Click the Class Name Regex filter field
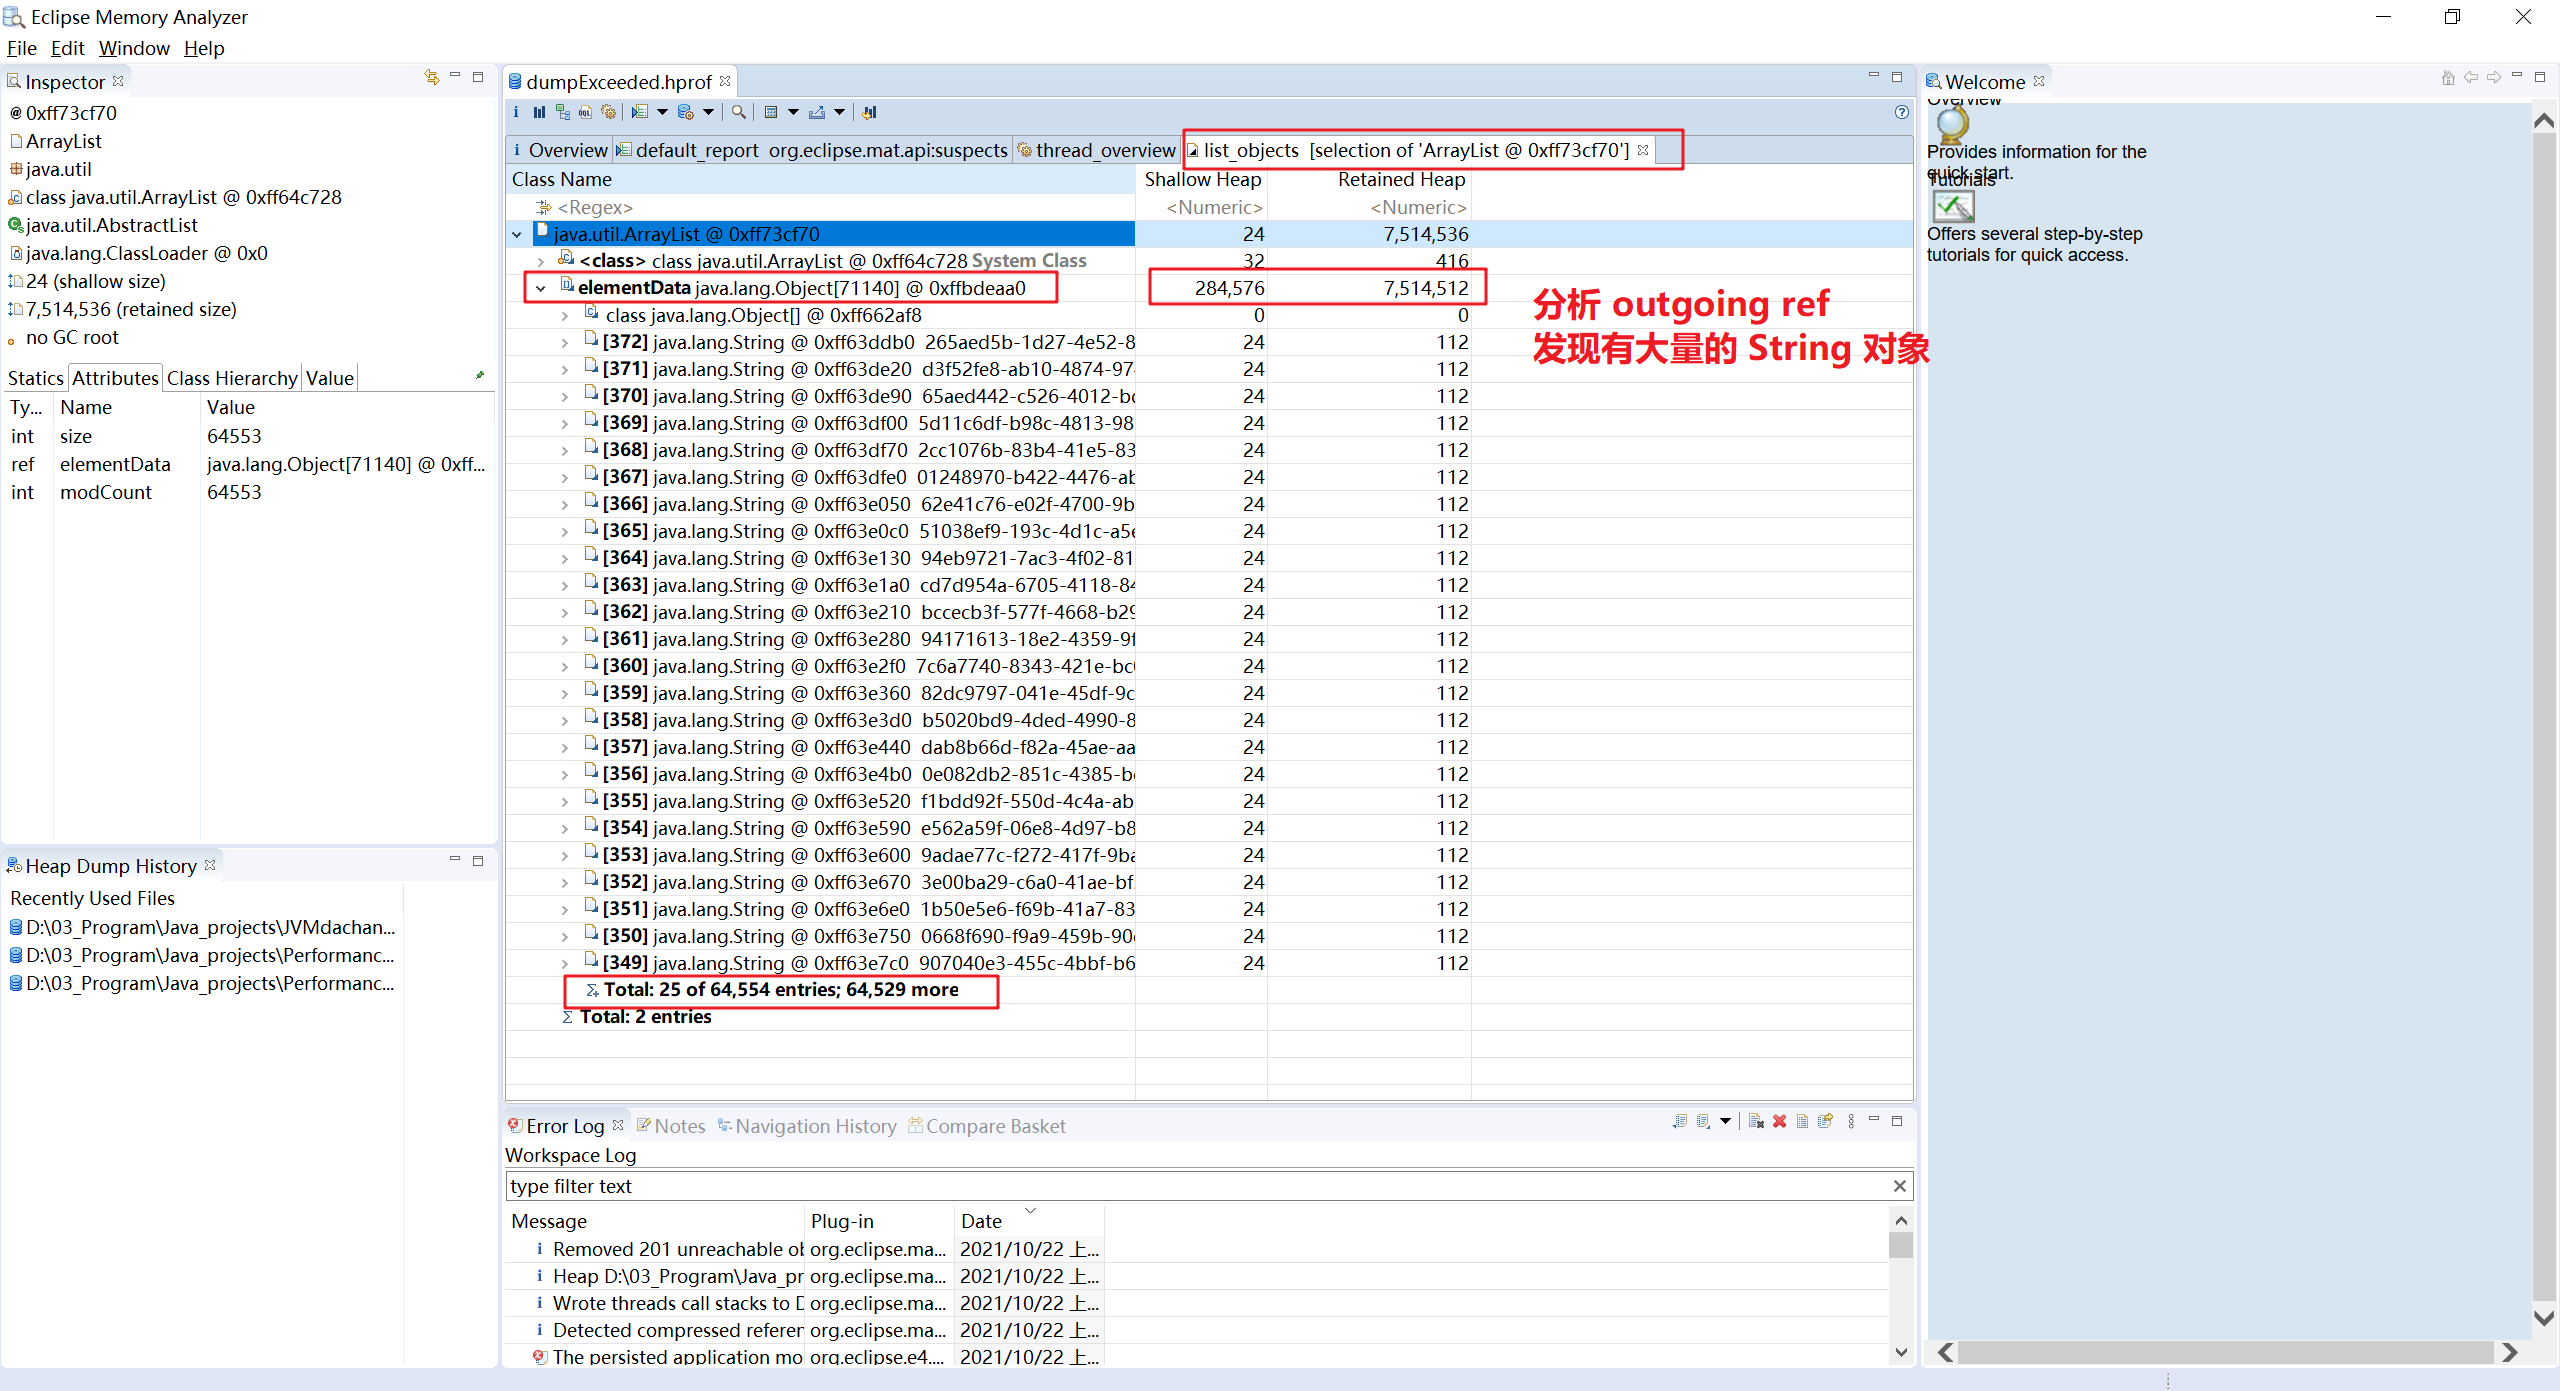 (820, 207)
